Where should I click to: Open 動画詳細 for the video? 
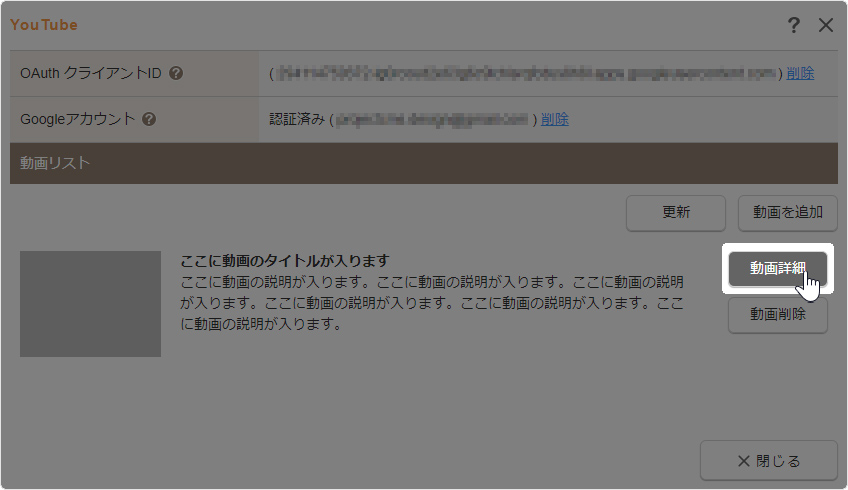click(777, 268)
